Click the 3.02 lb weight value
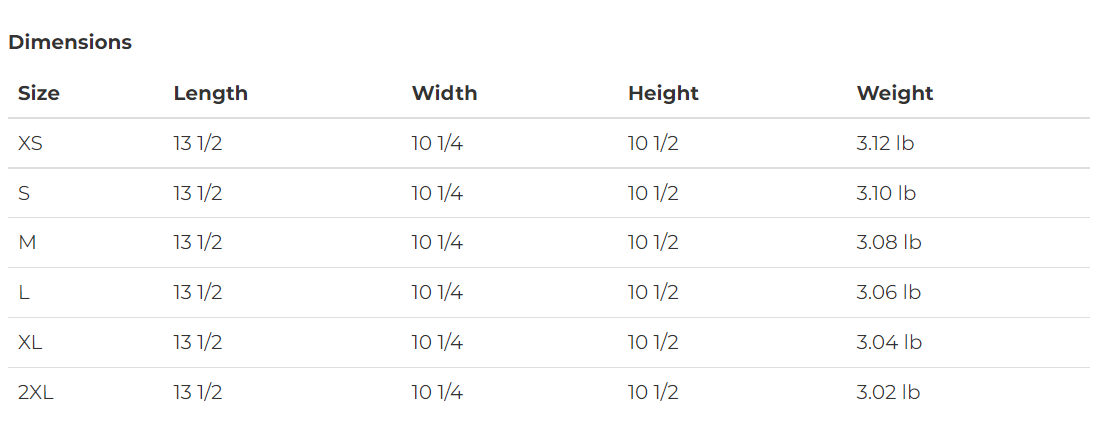The image size is (1093, 429). [x=888, y=393]
